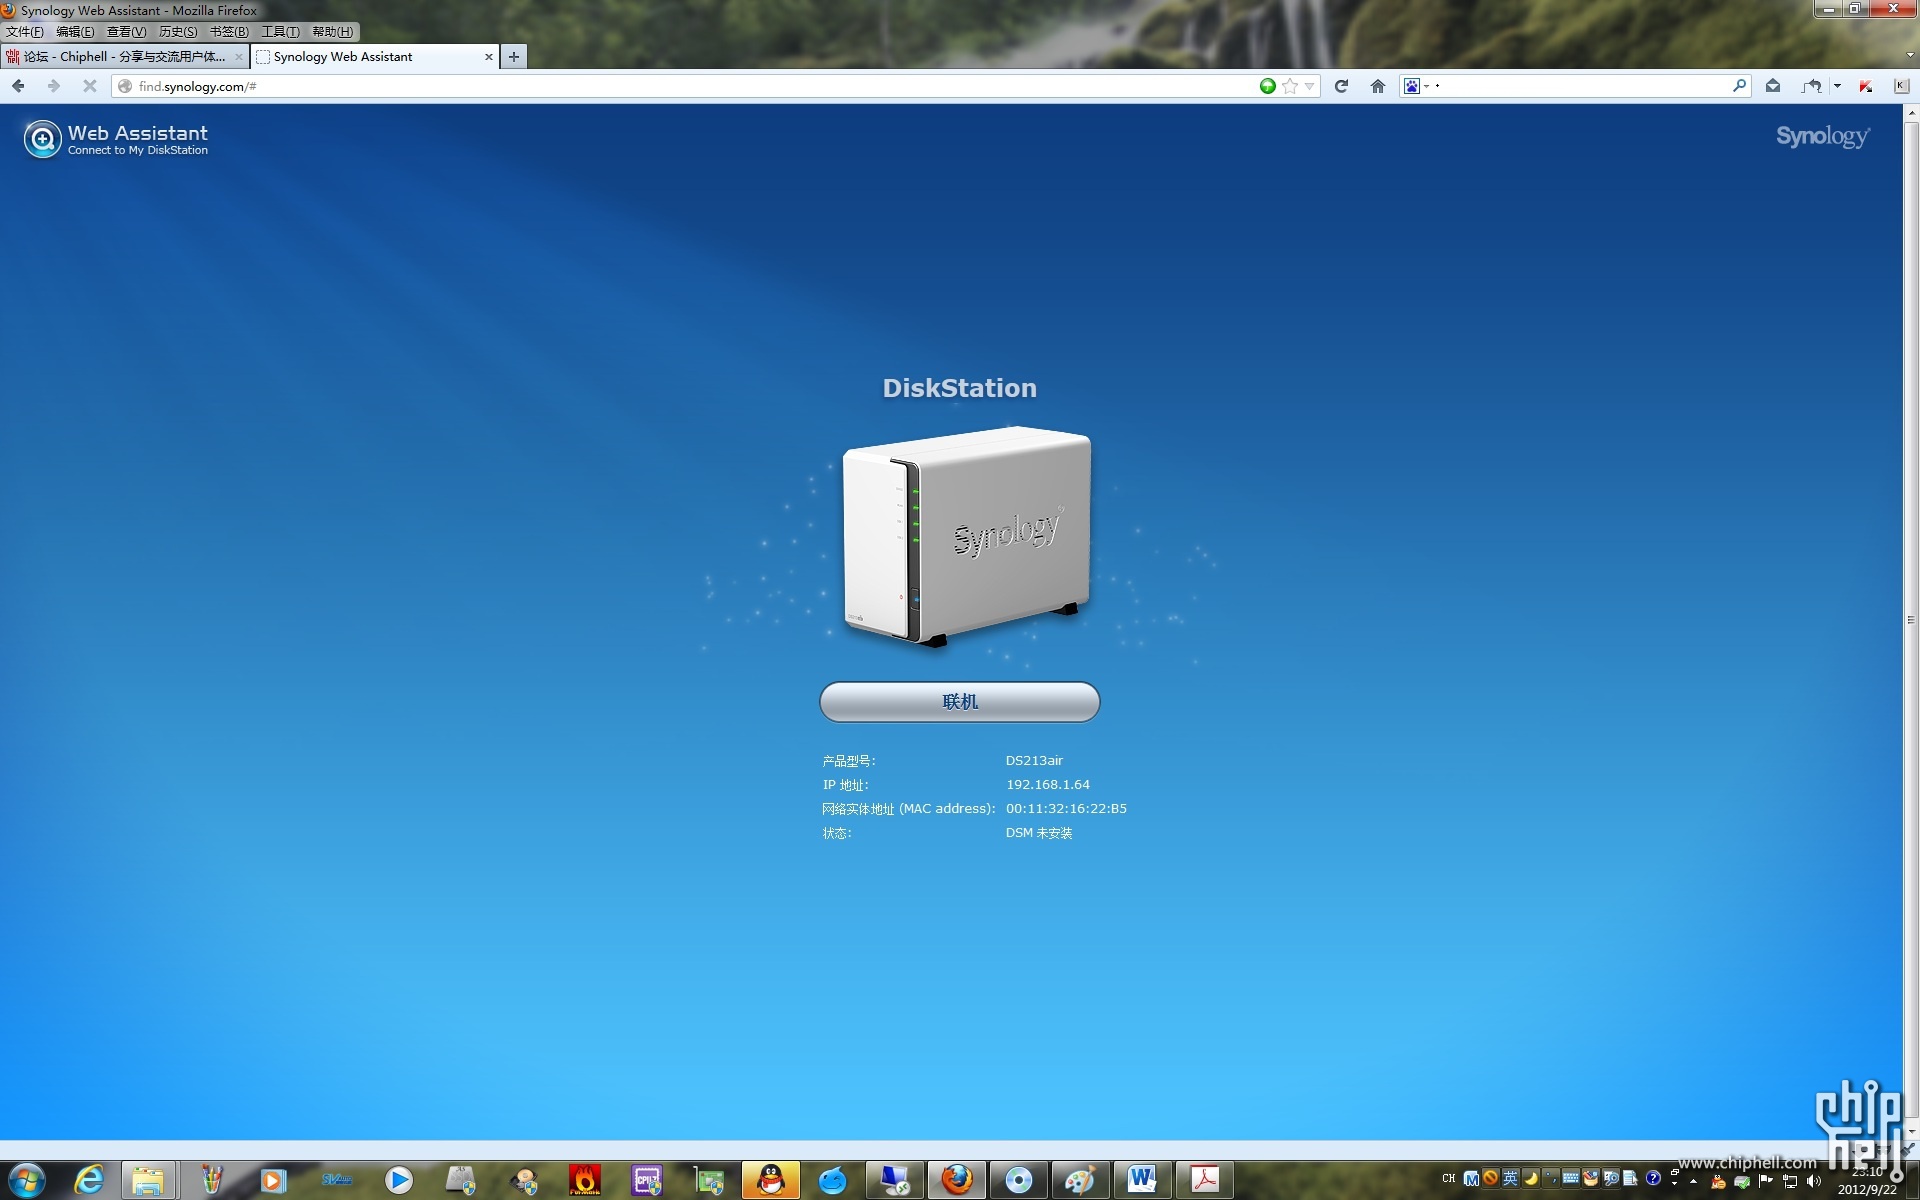
Task: Click the red Kaspersky K toolbar icon
Action: tap(1866, 86)
